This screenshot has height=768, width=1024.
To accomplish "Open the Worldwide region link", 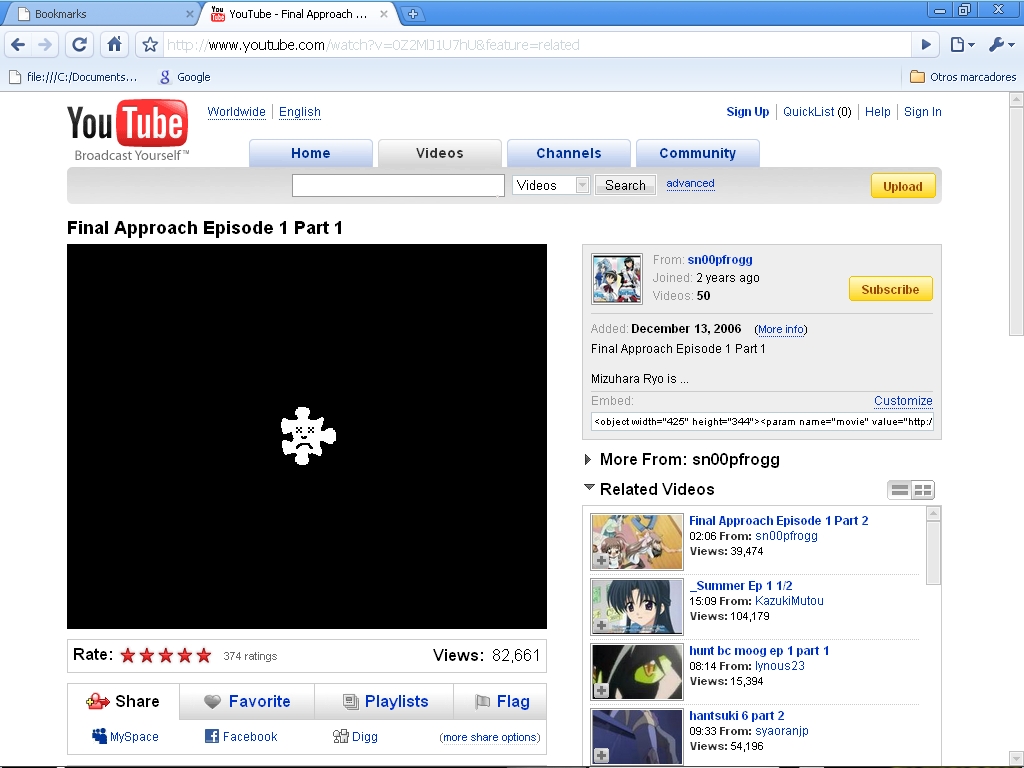I will point(236,112).
